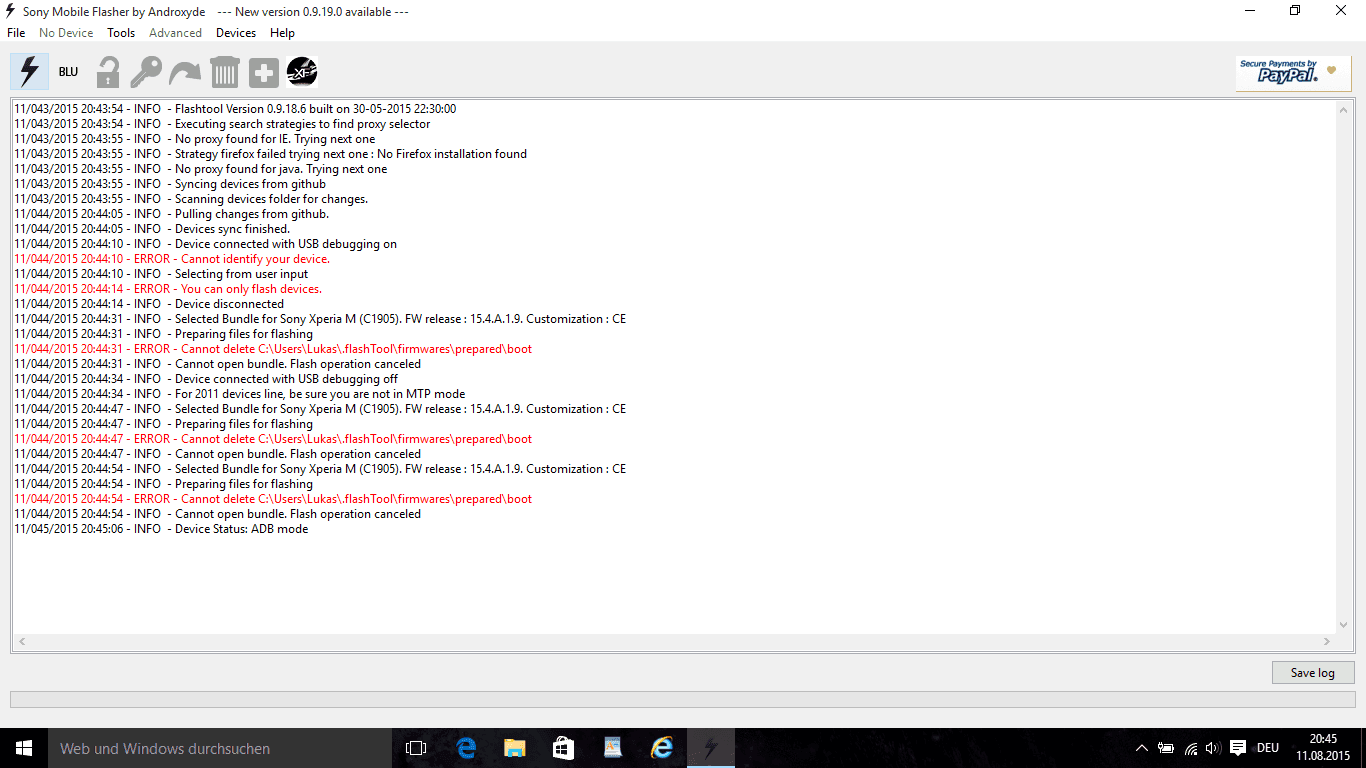Viewport: 1366px width, 768px height.
Task: Open the File menu
Action: pyautogui.click(x=16, y=33)
